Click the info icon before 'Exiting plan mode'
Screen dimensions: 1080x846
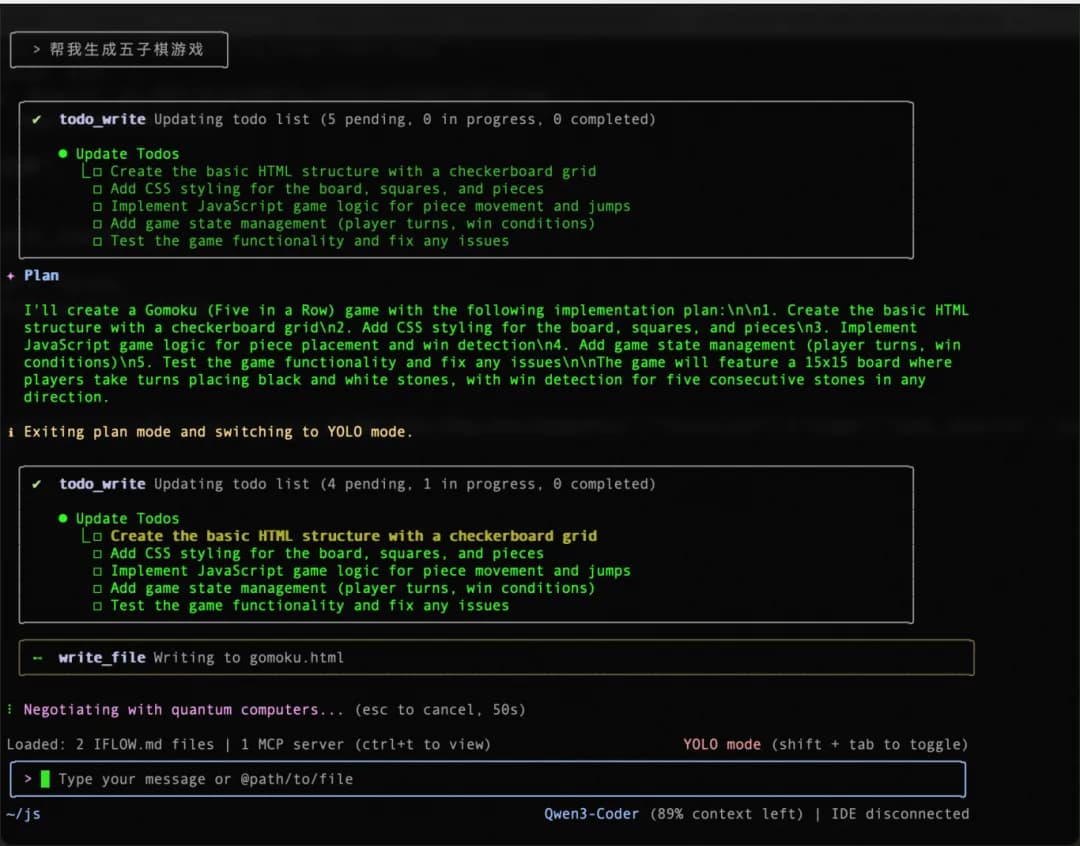click(11, 432)
